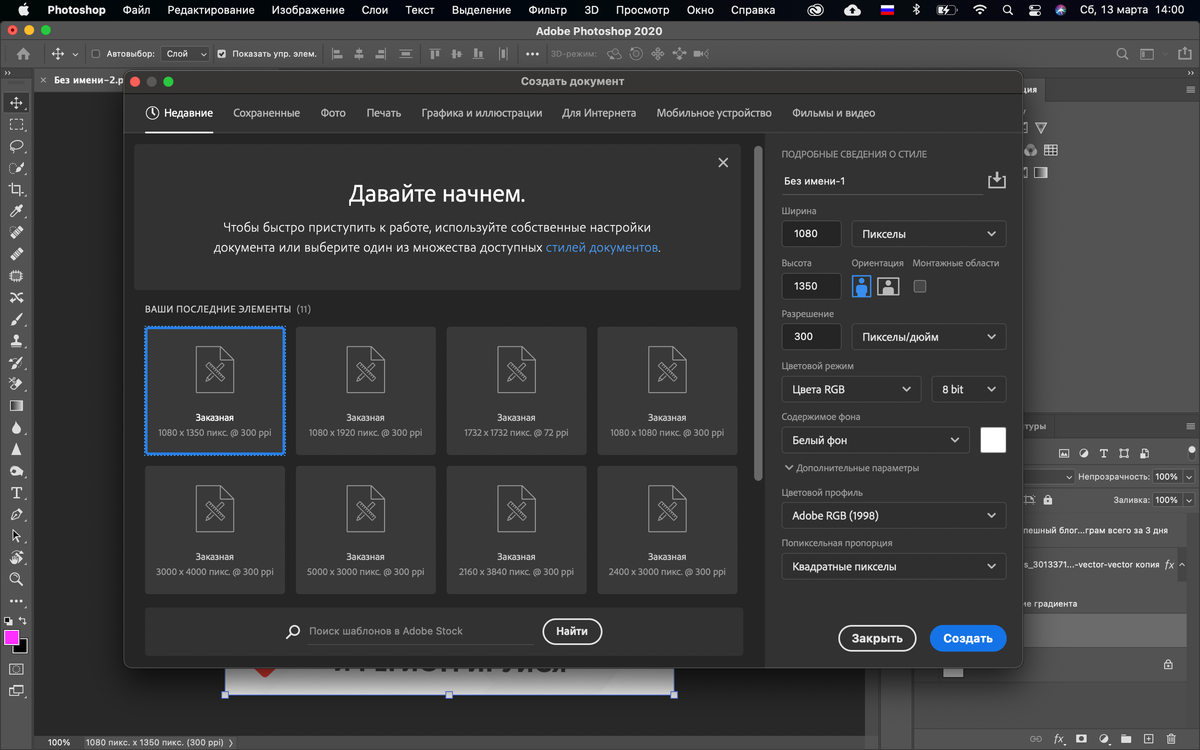This screenshot has width=1200, height=750.
Task: Click the Adobe Stock template search field
Action: (x=420, y=632)
